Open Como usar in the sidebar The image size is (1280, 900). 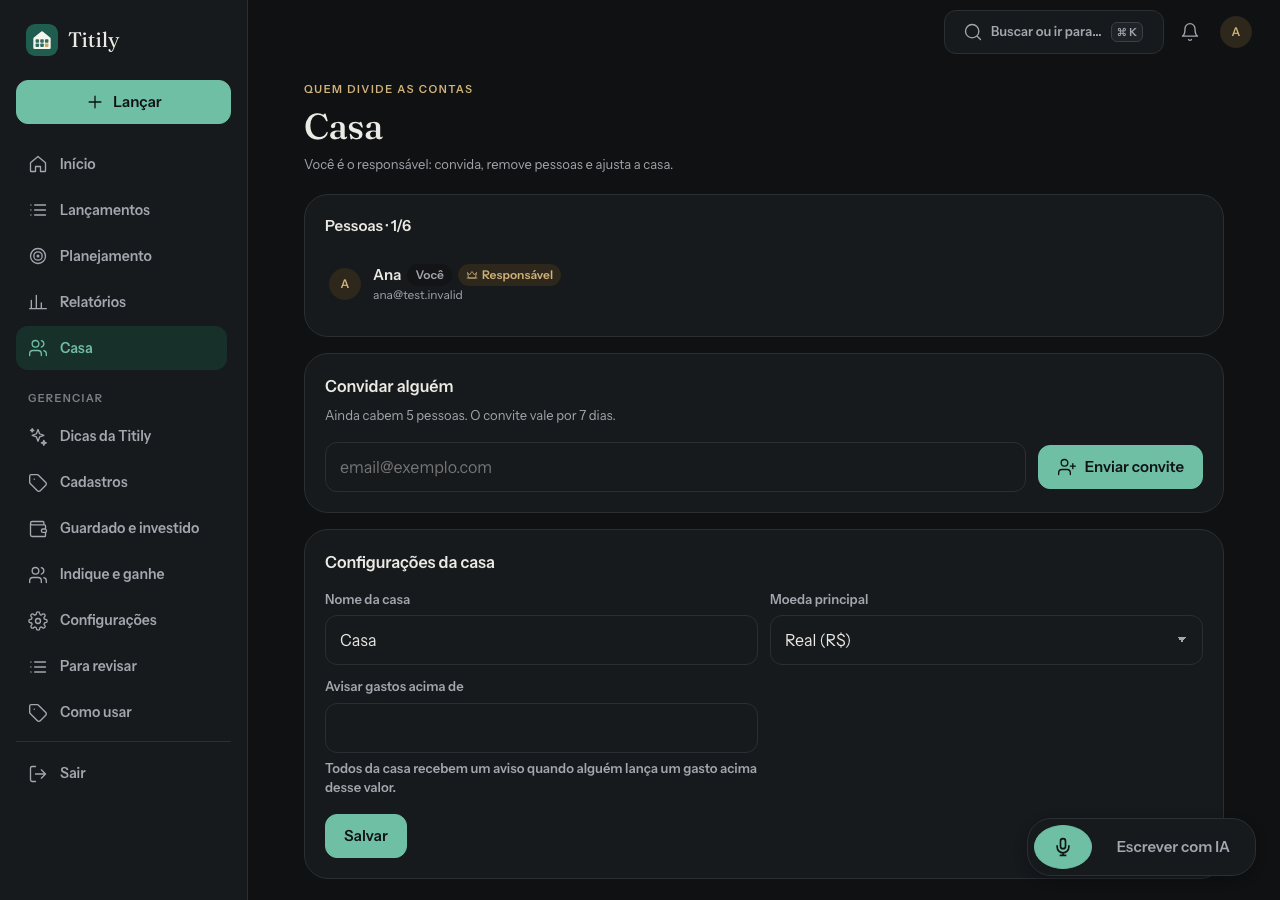pos(122,712)
